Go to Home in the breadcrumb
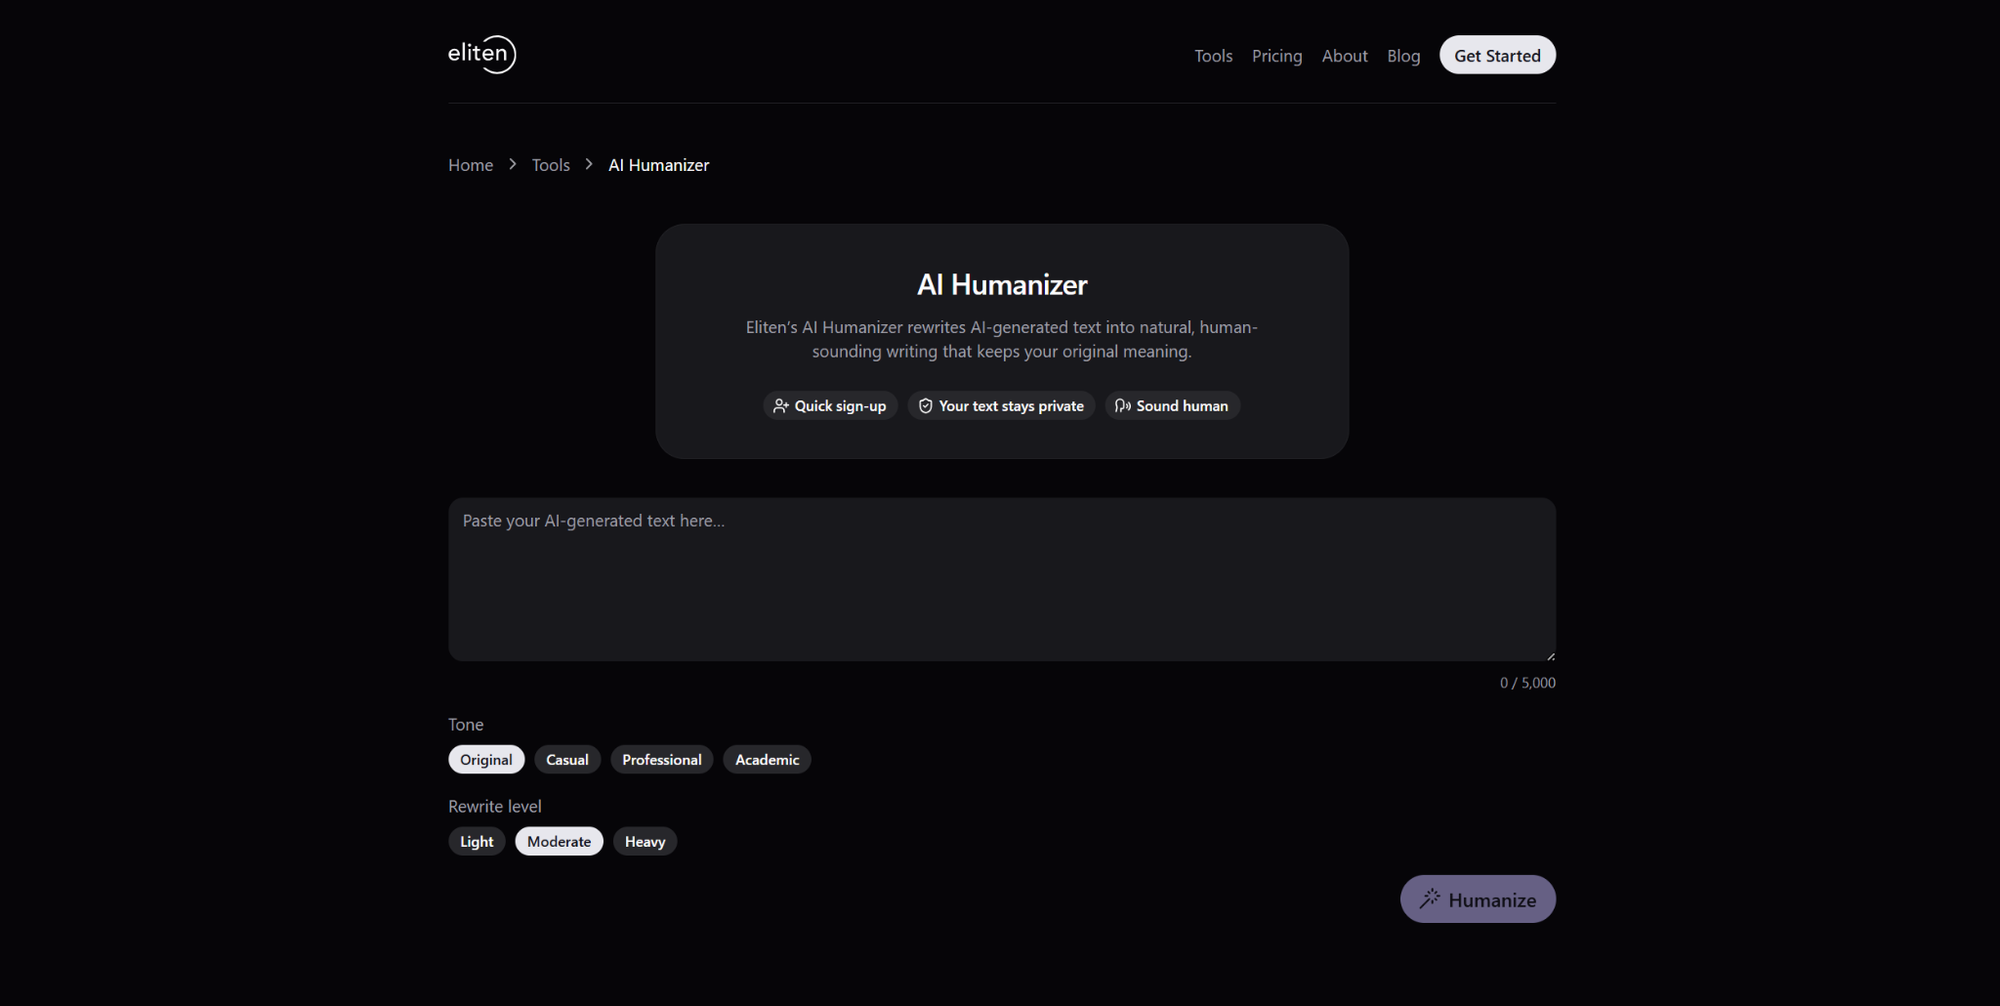The image size is (2000, 1006). click(470, 165)
